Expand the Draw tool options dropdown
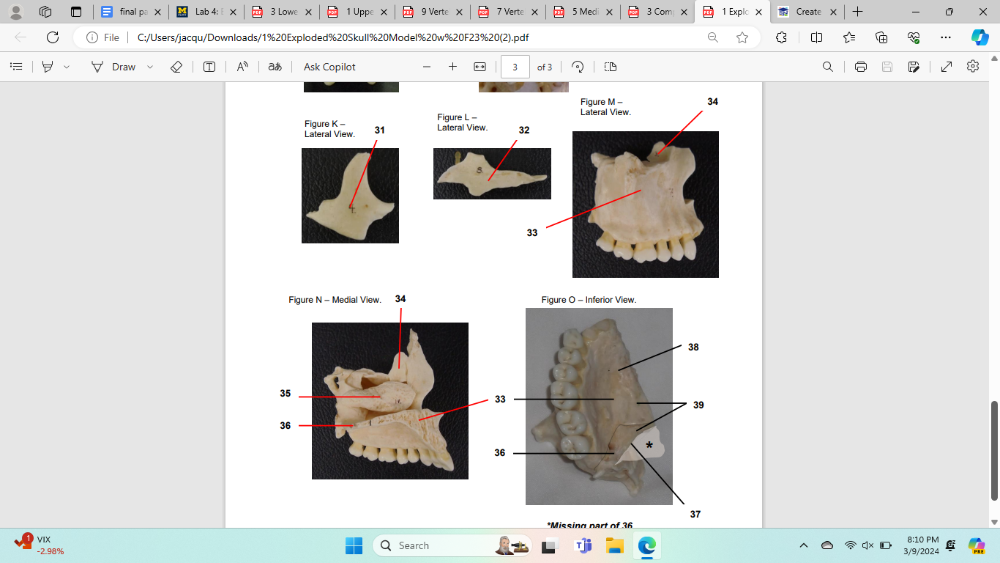The height and width of the screenshot is (563, 1000). 150,67
